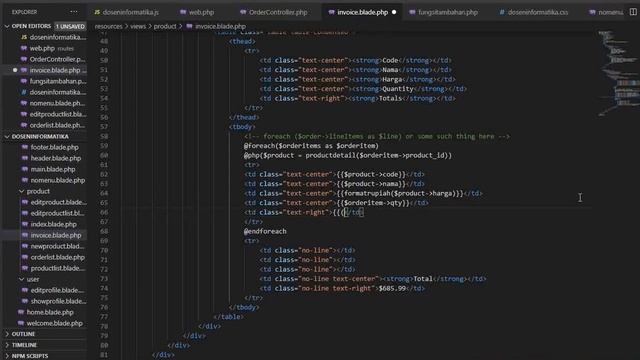Click the formatrupiah($product->harga) expression
Image resolution: width=640 pixels, height=360 pixels.
(x=401, y=193)
